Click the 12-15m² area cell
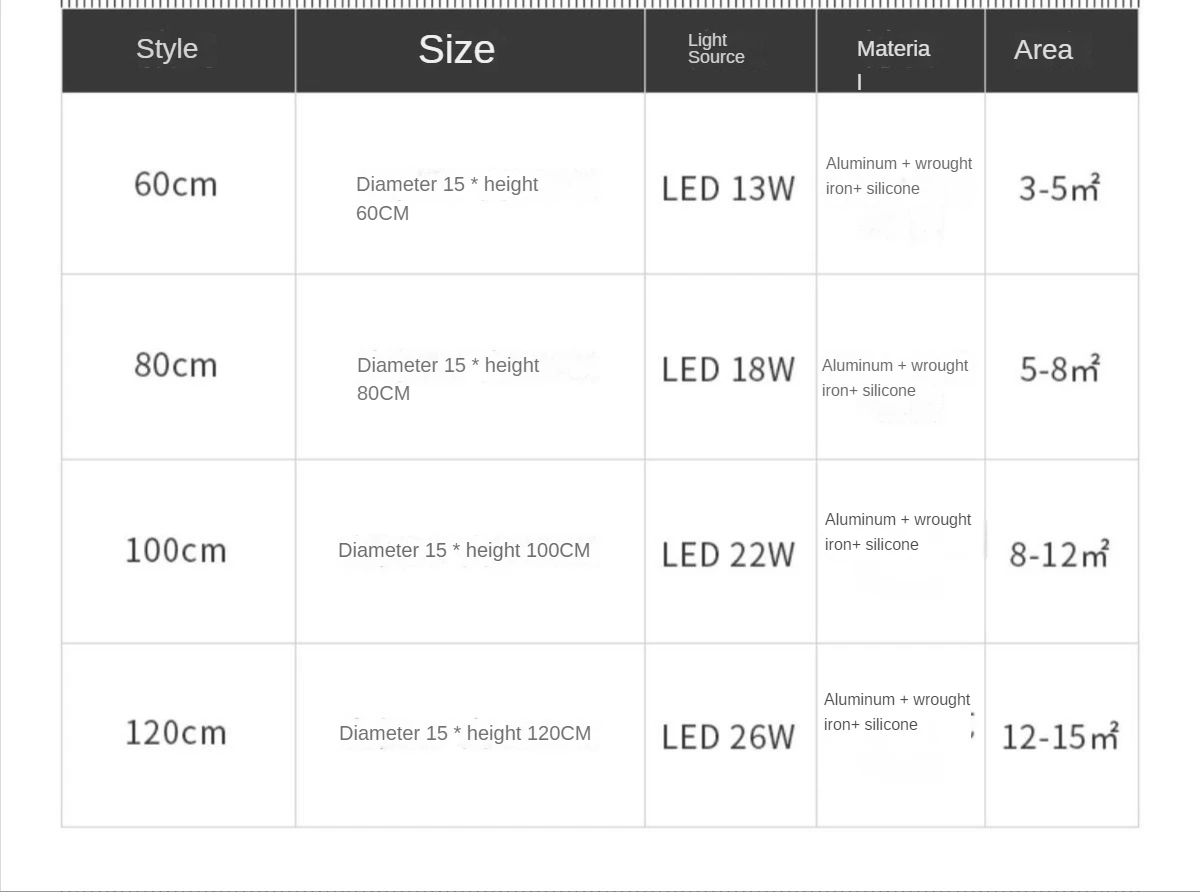Image resolution: width=1200 pixels, height=892 pixels. (x=1059, y=737)
